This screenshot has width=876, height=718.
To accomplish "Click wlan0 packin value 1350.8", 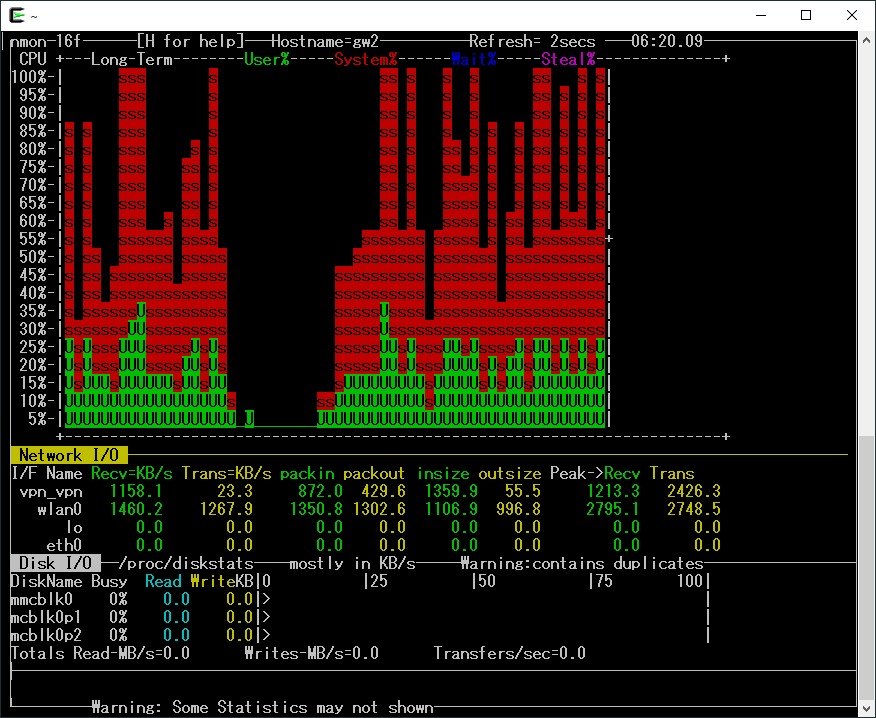I will pos(316,510).
